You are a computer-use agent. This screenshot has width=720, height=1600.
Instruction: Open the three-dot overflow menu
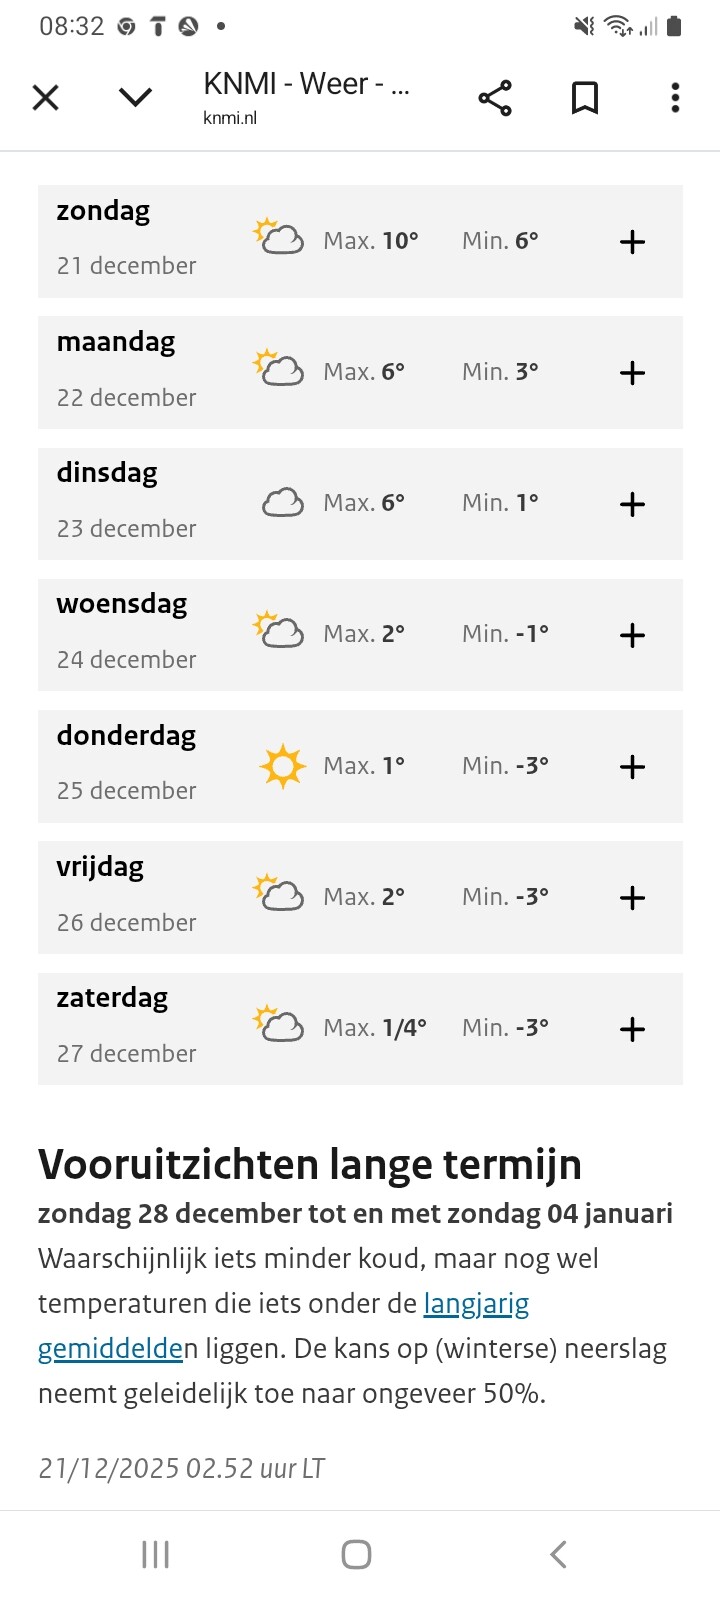(675, 98)
